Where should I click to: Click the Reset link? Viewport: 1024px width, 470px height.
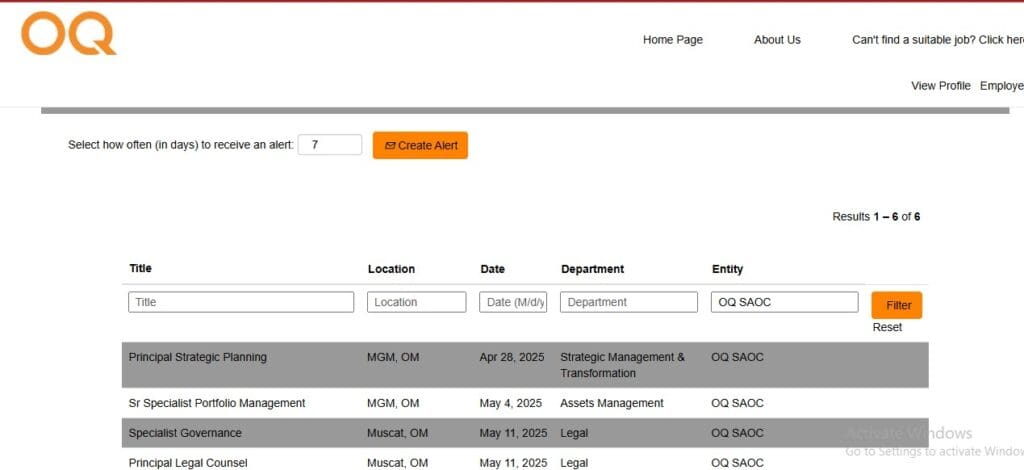coord(887,327)
